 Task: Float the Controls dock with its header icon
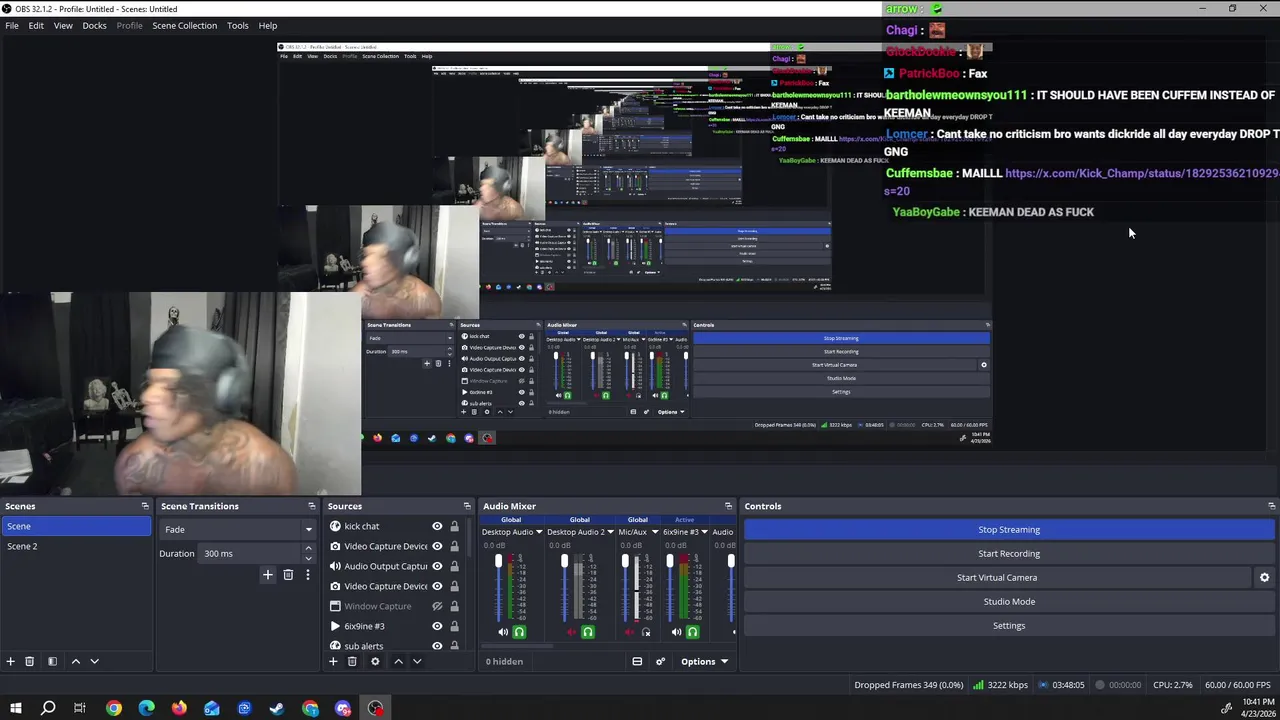point(1271,506)
